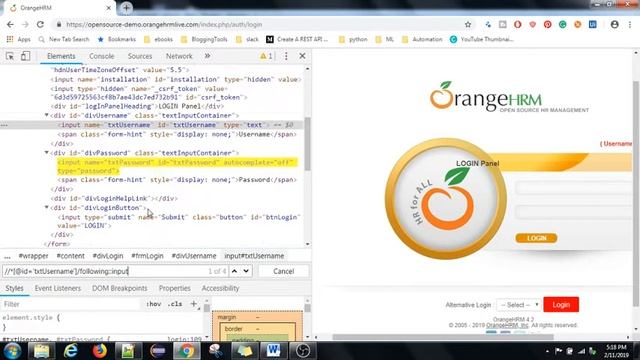Click the #content breadcrumb

pyautogui.click(x=71, y=256)
